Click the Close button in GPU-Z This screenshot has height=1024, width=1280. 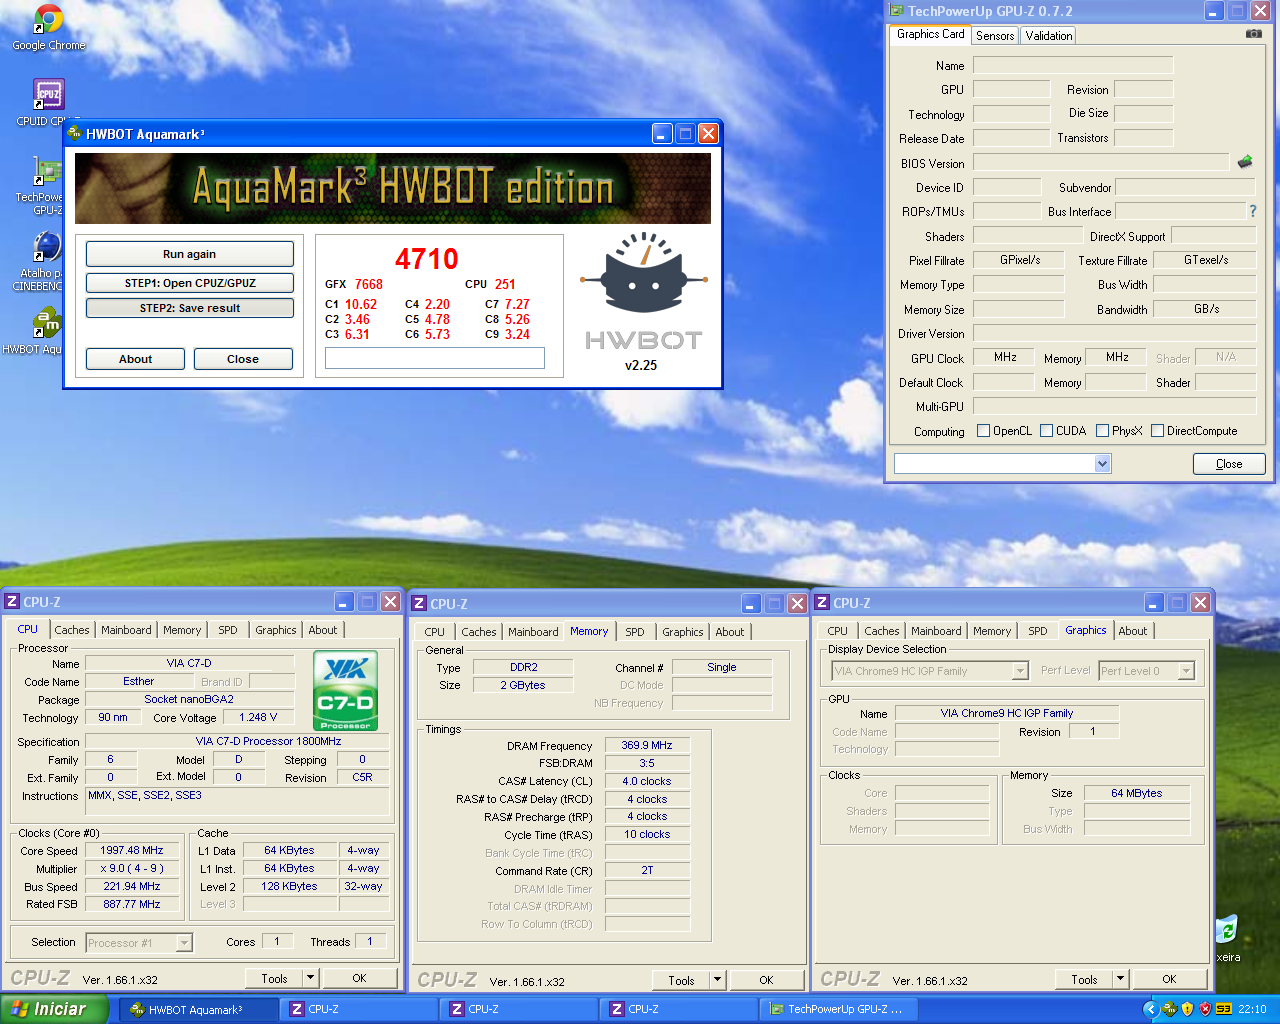click(1229, 464)
